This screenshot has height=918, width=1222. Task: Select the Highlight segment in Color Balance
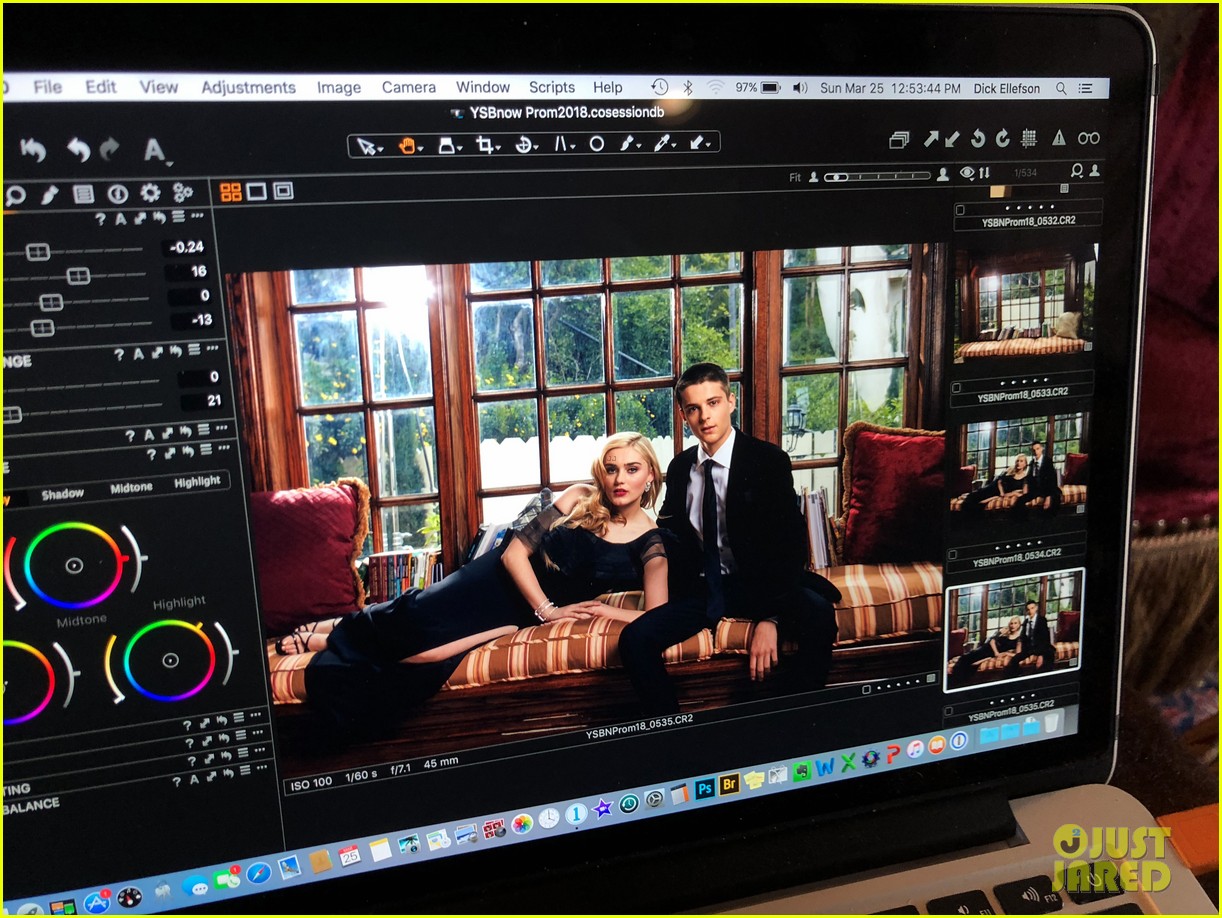pos(199,481)
